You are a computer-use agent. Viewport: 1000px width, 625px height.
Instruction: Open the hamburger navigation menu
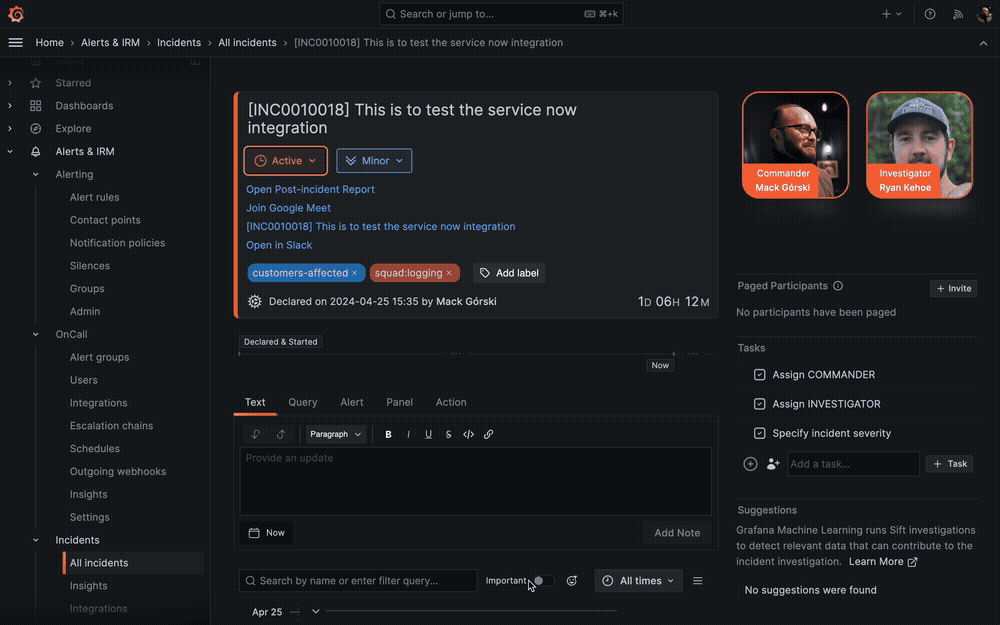[15, 43]
